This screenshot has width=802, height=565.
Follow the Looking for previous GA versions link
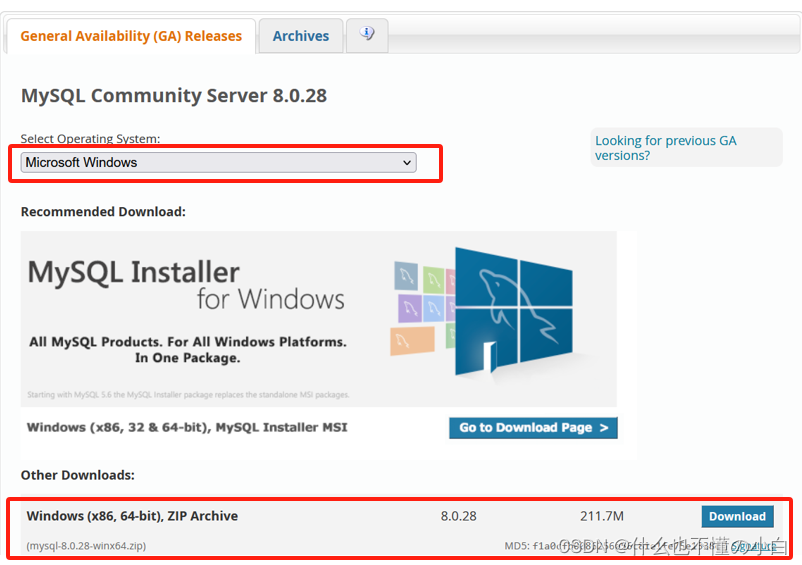(x=665, y=148)
